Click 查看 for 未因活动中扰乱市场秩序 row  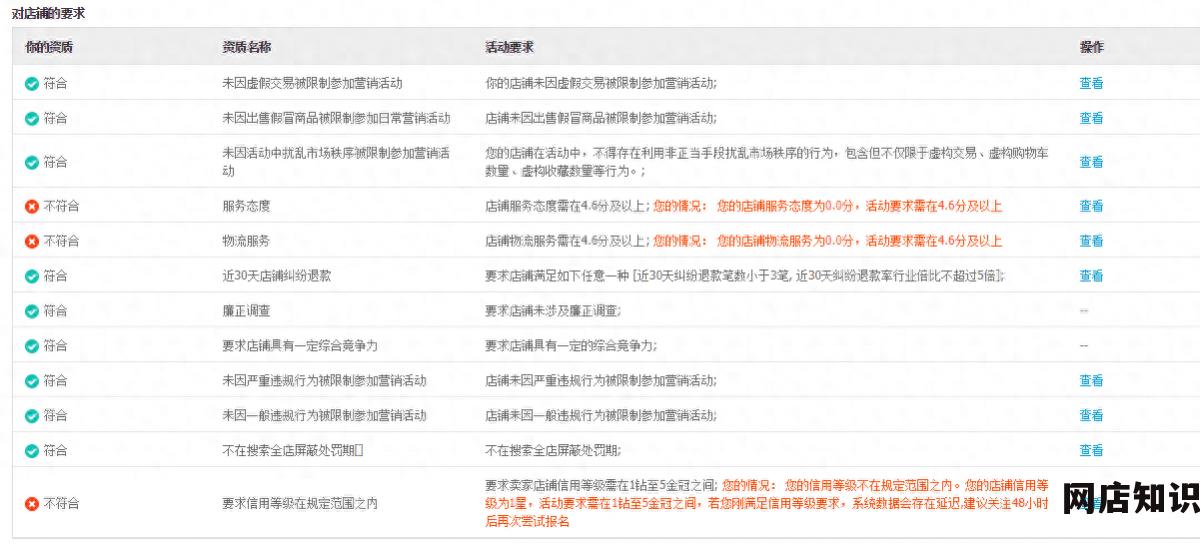click(x=1091, y=162)
